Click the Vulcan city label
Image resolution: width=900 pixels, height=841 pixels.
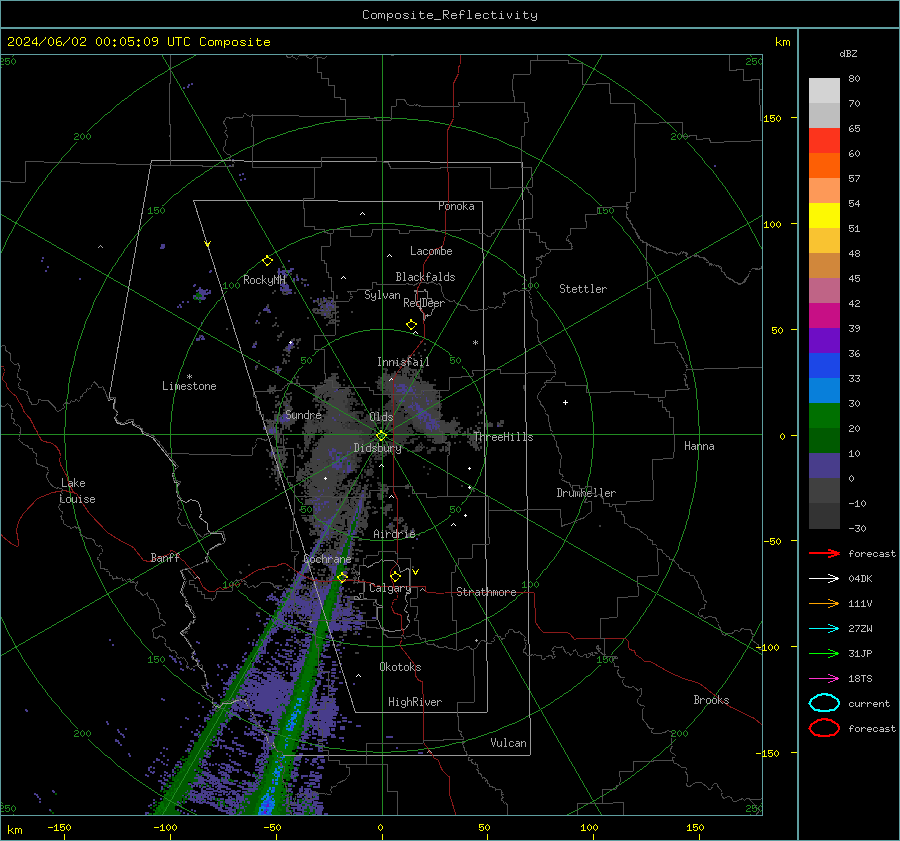click(508, 743)
